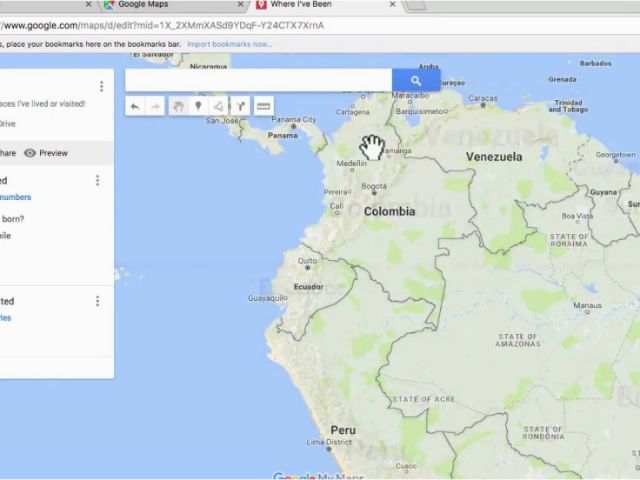Screen dimensions: 640x480
Task: Click the Import bookmarks now link
Action: pos(229,44)
